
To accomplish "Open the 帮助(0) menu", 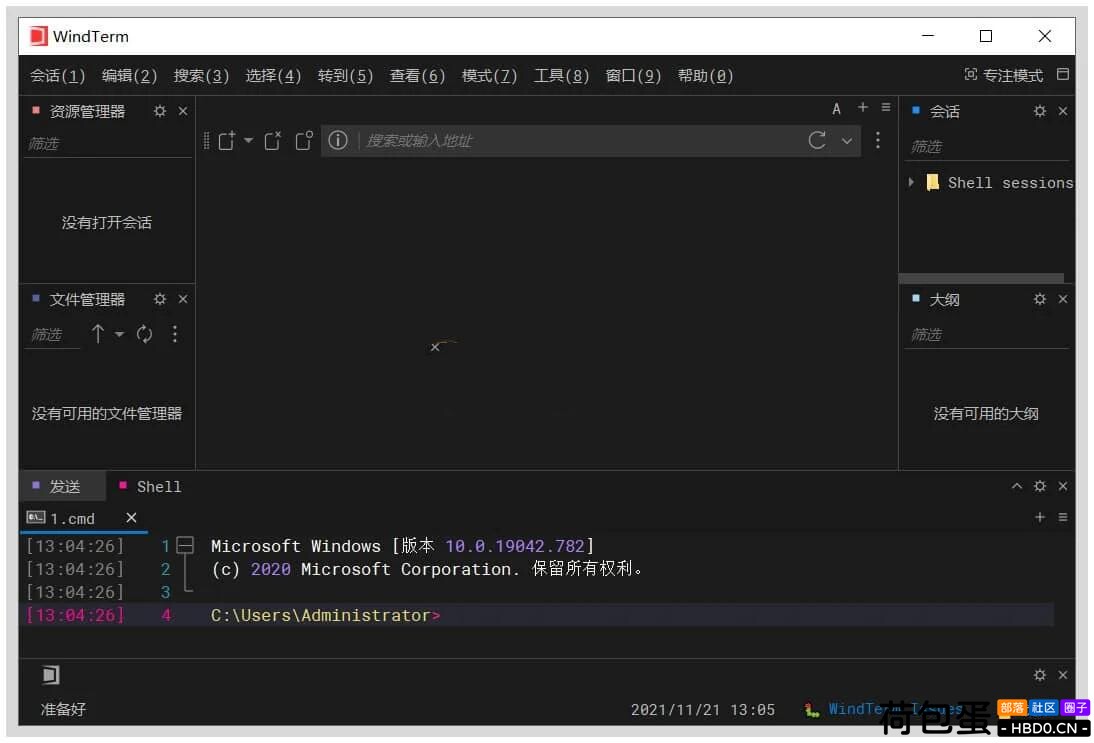I will click(705, 75).
